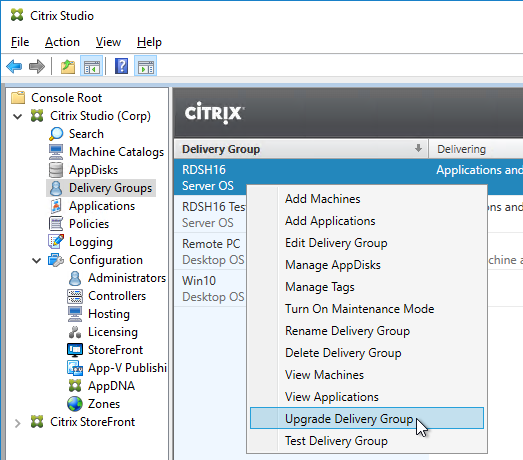Select Policies tree label
This screenshot has width=523, height=460.
coord(89,224)
